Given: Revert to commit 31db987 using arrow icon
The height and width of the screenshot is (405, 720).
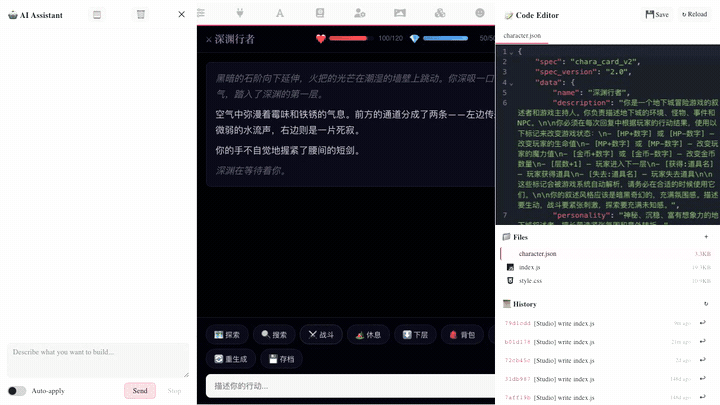Looking at the screenshot, I should coord(703,378).
